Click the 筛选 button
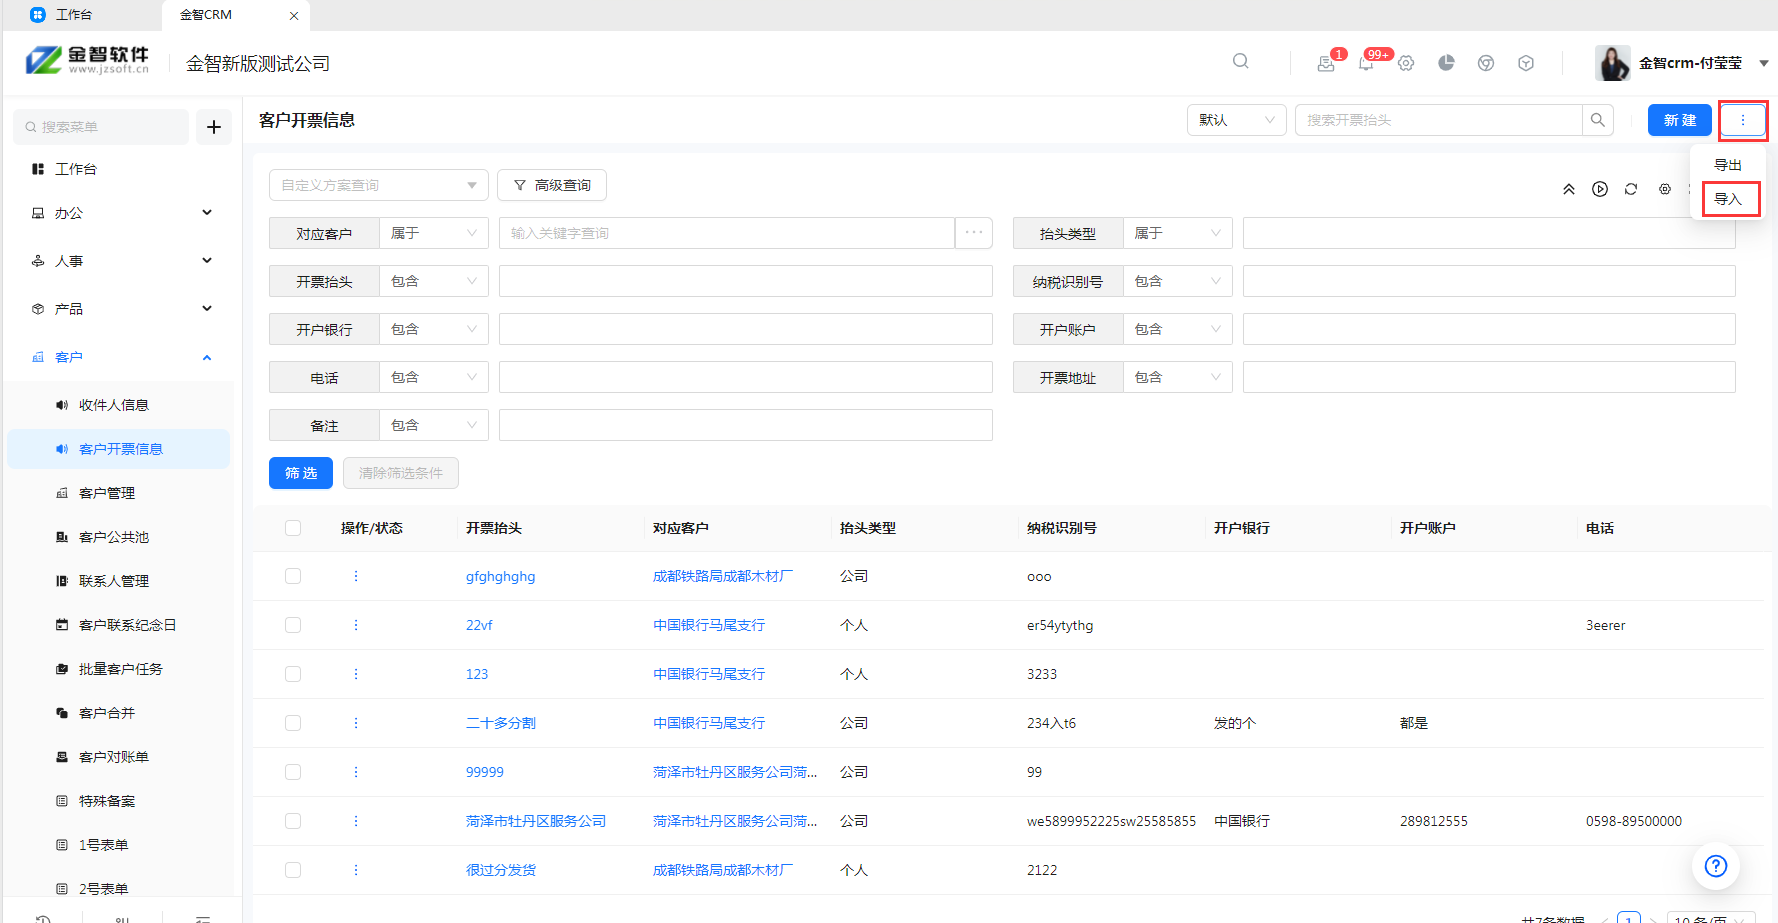Viewport: 1778px width, 923px height. [x=301, y=473]
